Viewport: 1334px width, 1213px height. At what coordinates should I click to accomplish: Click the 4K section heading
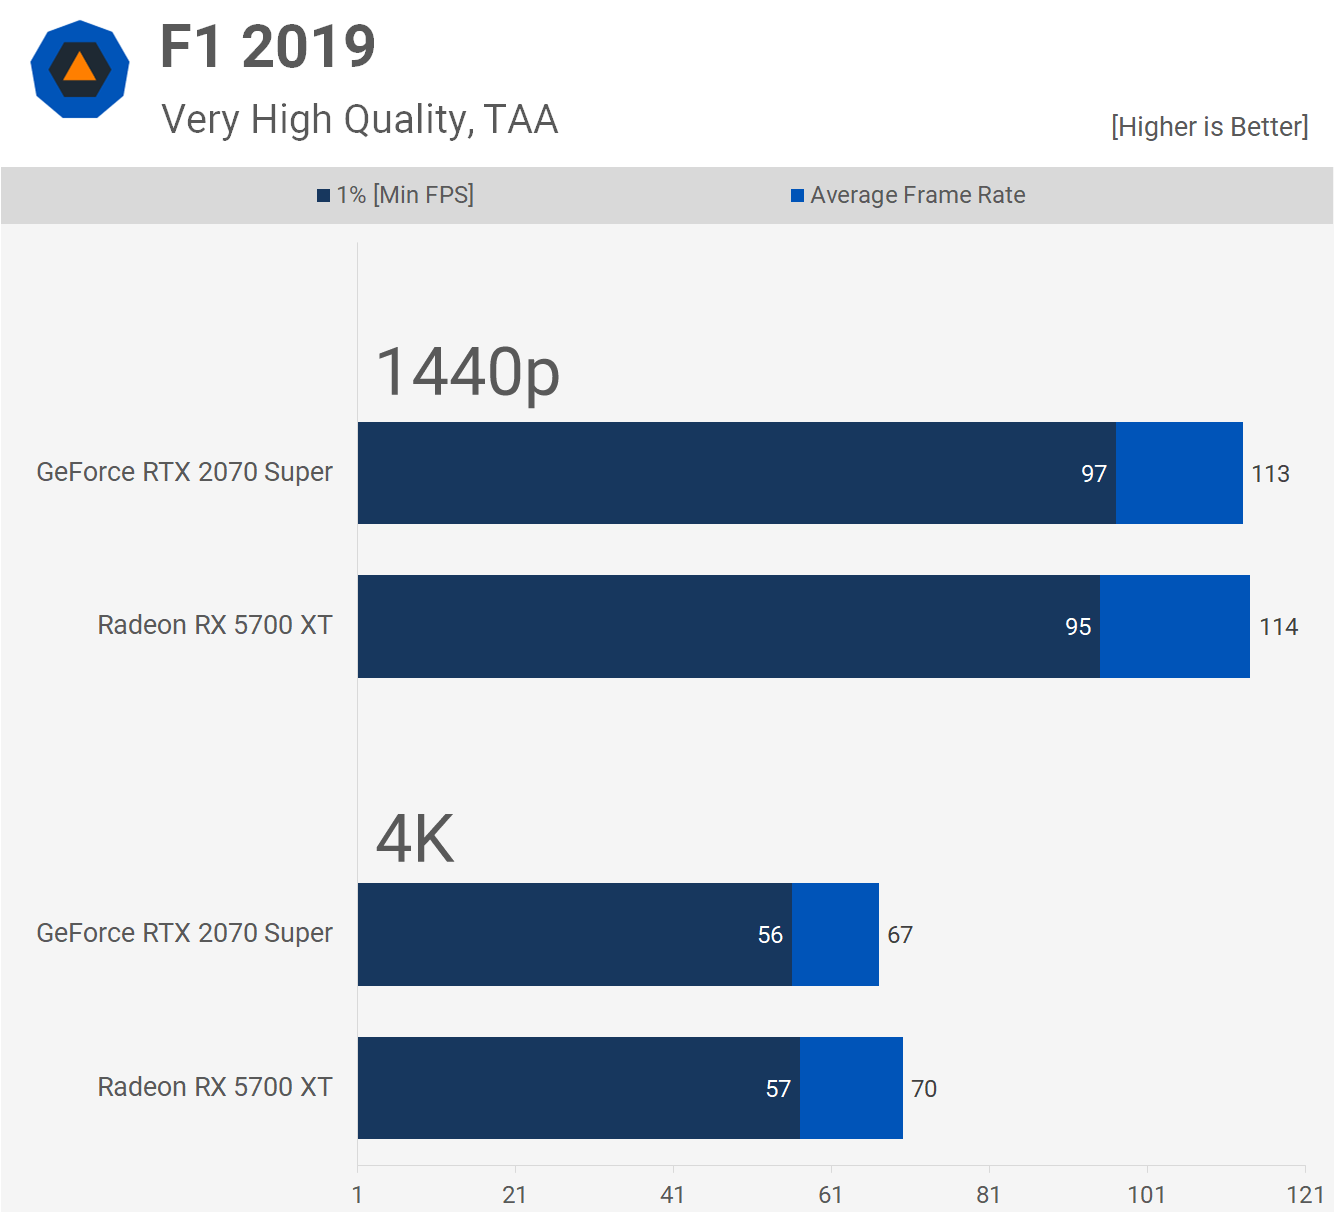pyautogui.click(x=415, y=838)
